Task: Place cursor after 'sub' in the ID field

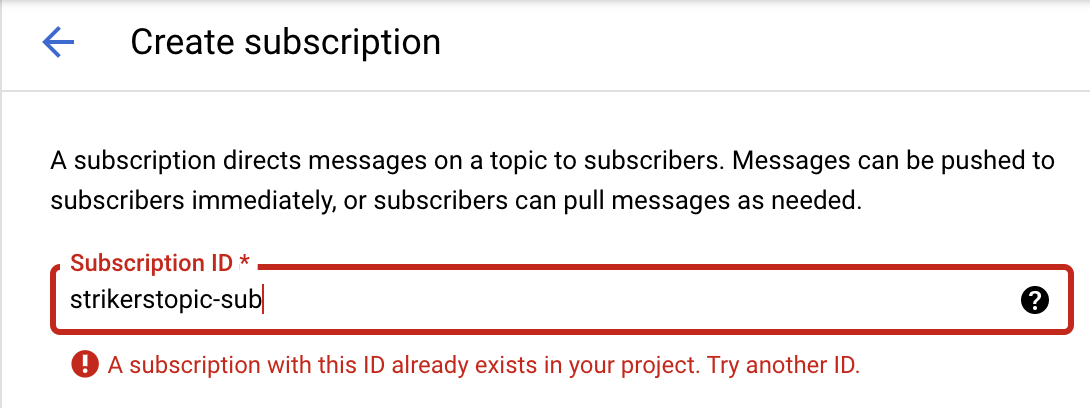Action: tap(261, 299)
